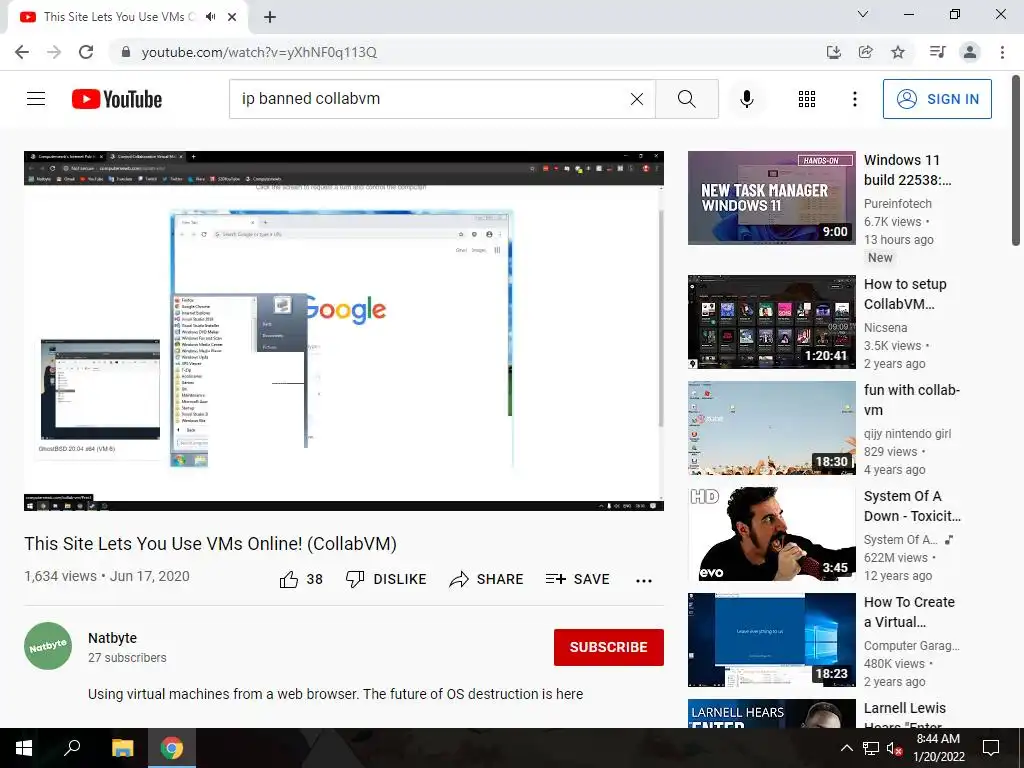Open the YouTube apps grid icon
Viewport: 1024px width, 768px height.
(807, 99)
